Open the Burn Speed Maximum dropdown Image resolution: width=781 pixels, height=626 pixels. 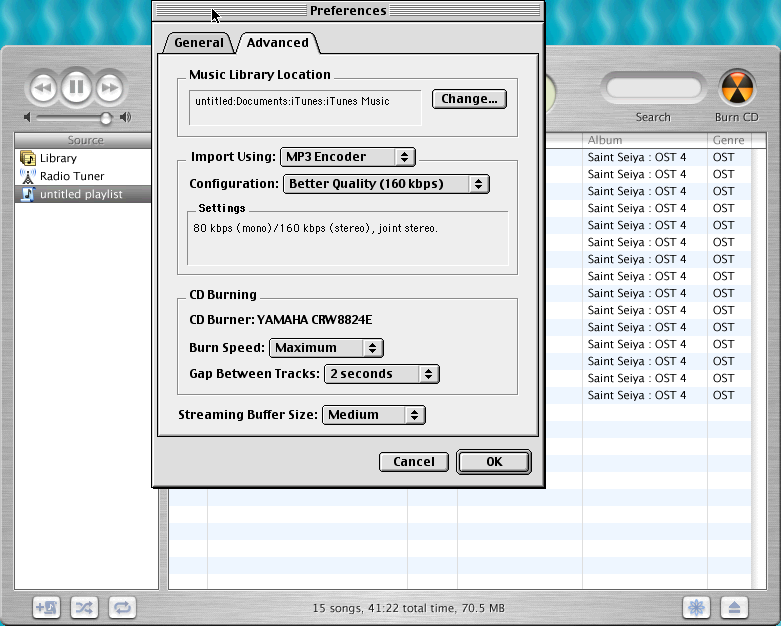click(x=326, y=348)
